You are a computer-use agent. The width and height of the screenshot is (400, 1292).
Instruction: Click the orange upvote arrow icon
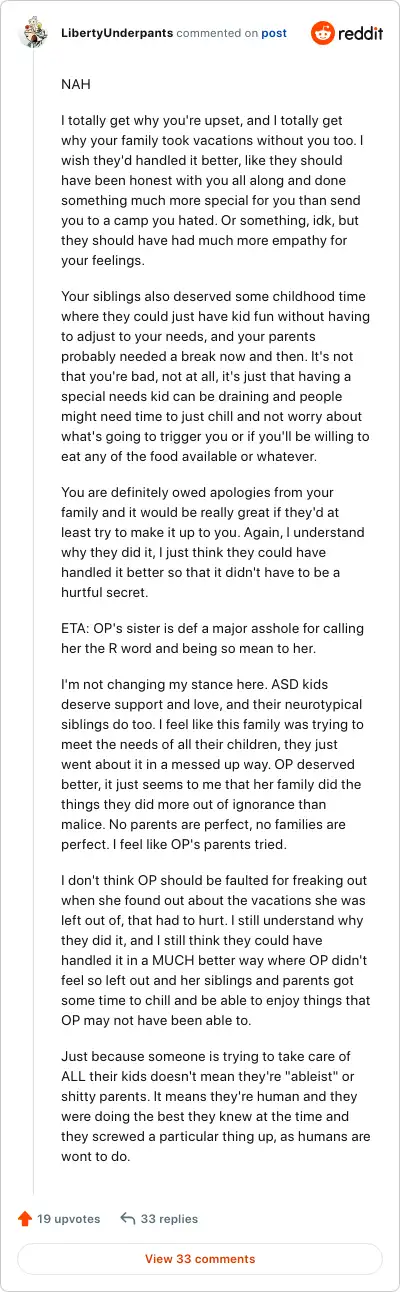[x=25, y=1219]
